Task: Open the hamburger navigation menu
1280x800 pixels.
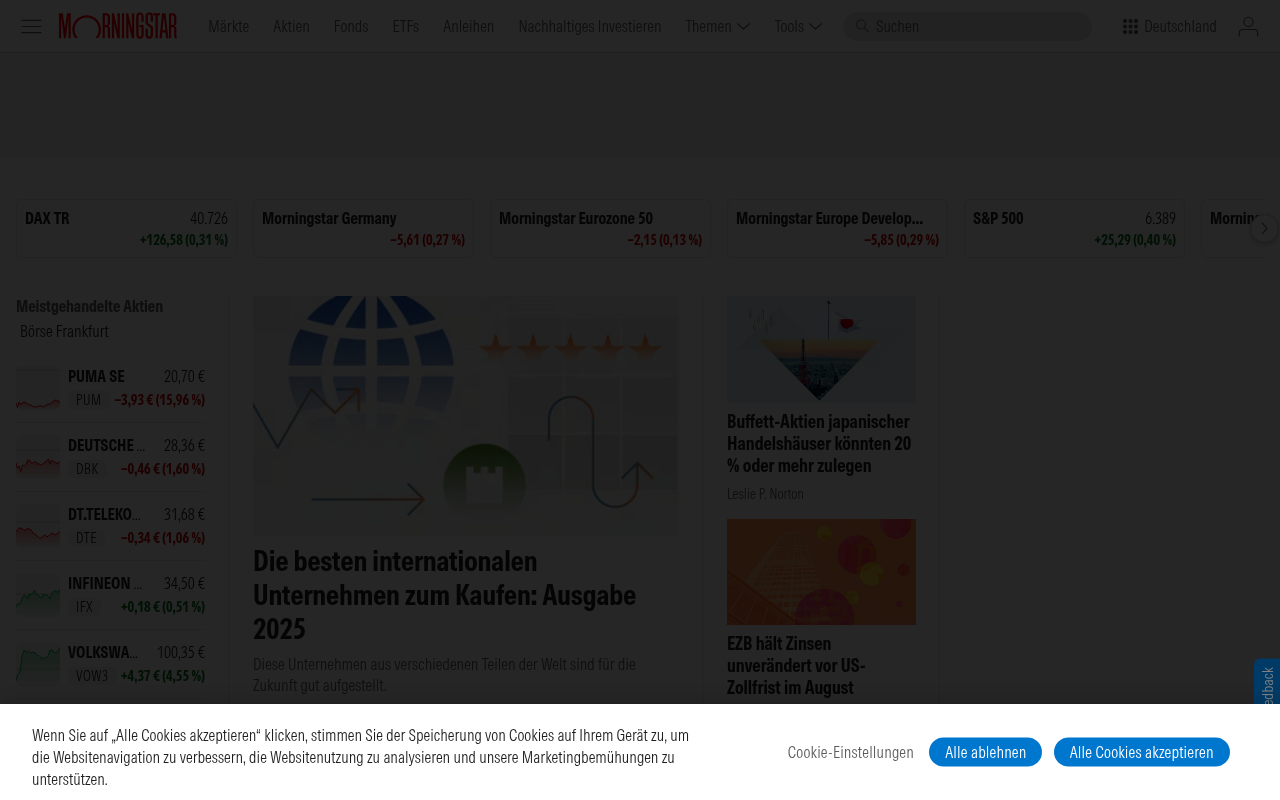Action: click(32, 26)
